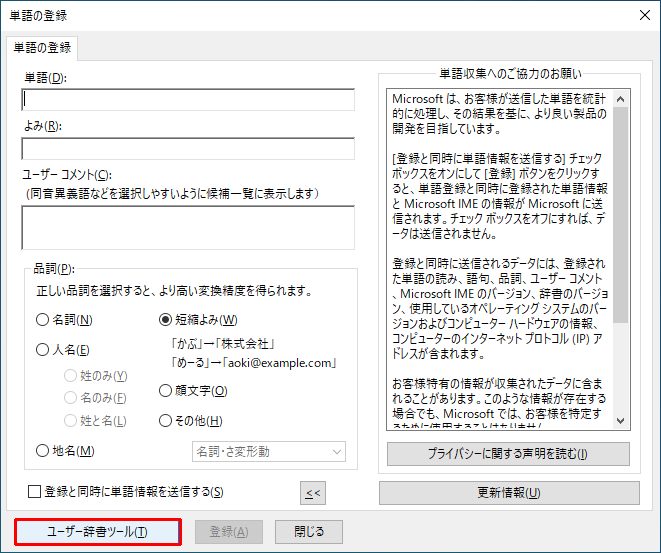Focus the よみ text field
This screenshot has width=661, height=553.
click(188, 149)
